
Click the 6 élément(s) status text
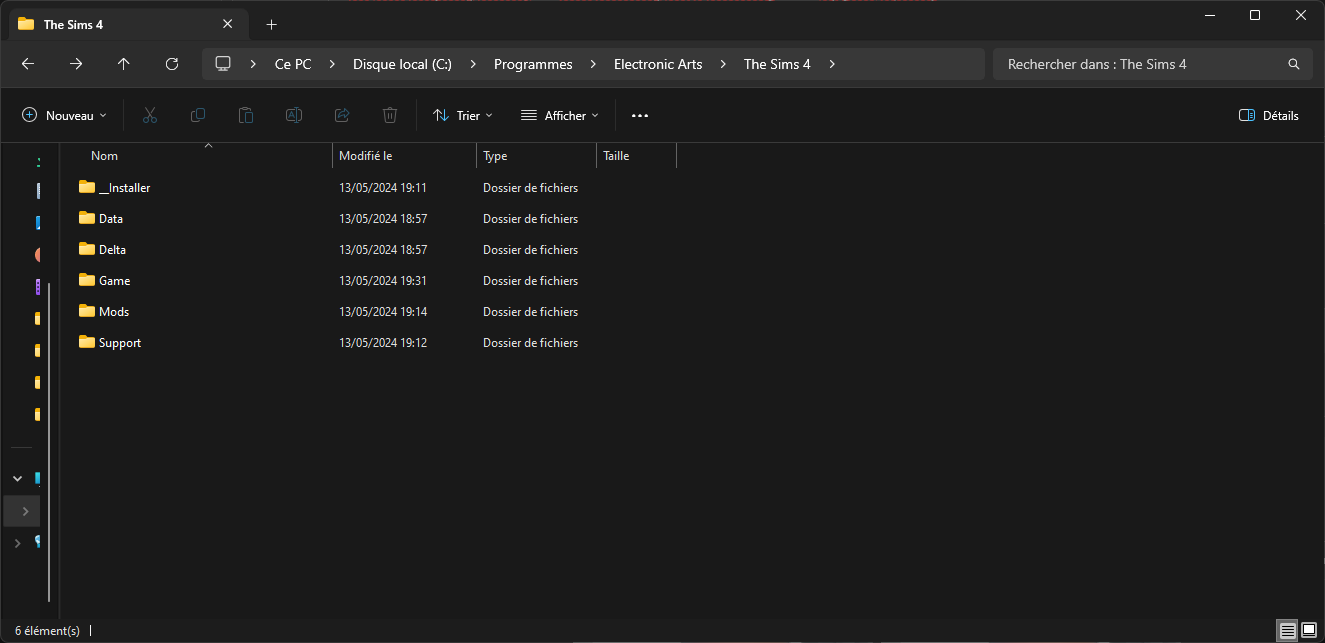pos(47,631)
